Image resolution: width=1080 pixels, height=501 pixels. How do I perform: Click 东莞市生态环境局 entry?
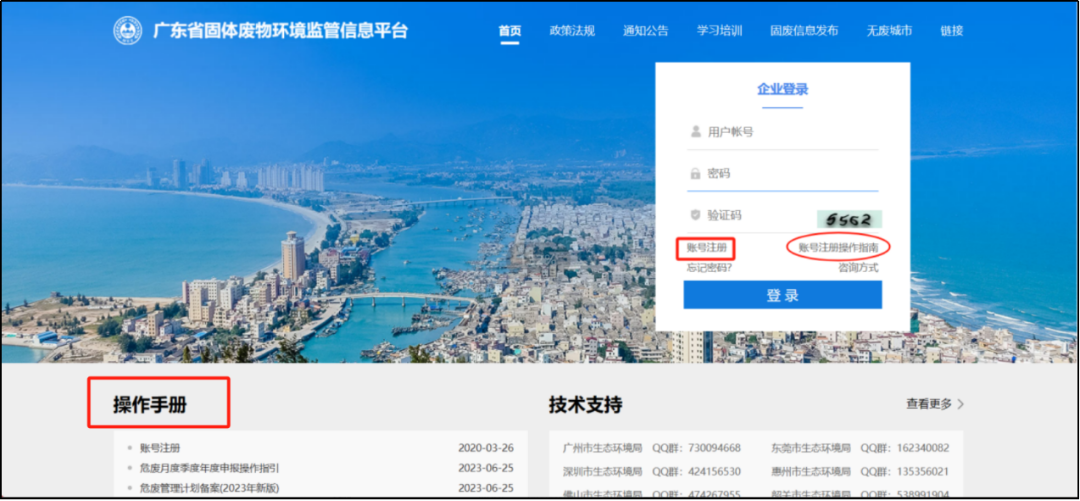tap(811, 448)
